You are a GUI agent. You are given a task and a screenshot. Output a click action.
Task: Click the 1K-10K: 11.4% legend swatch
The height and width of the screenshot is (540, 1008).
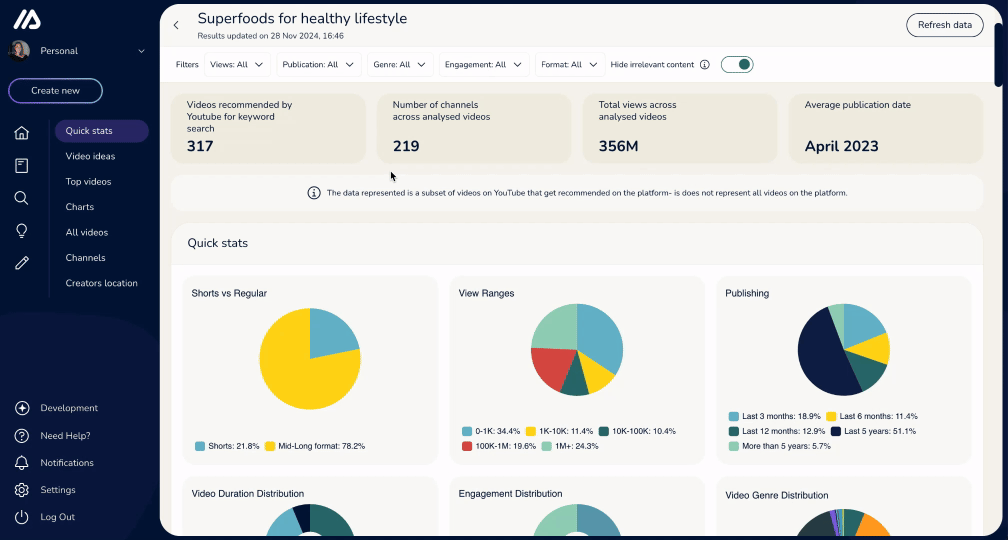(x=531, y=431)
